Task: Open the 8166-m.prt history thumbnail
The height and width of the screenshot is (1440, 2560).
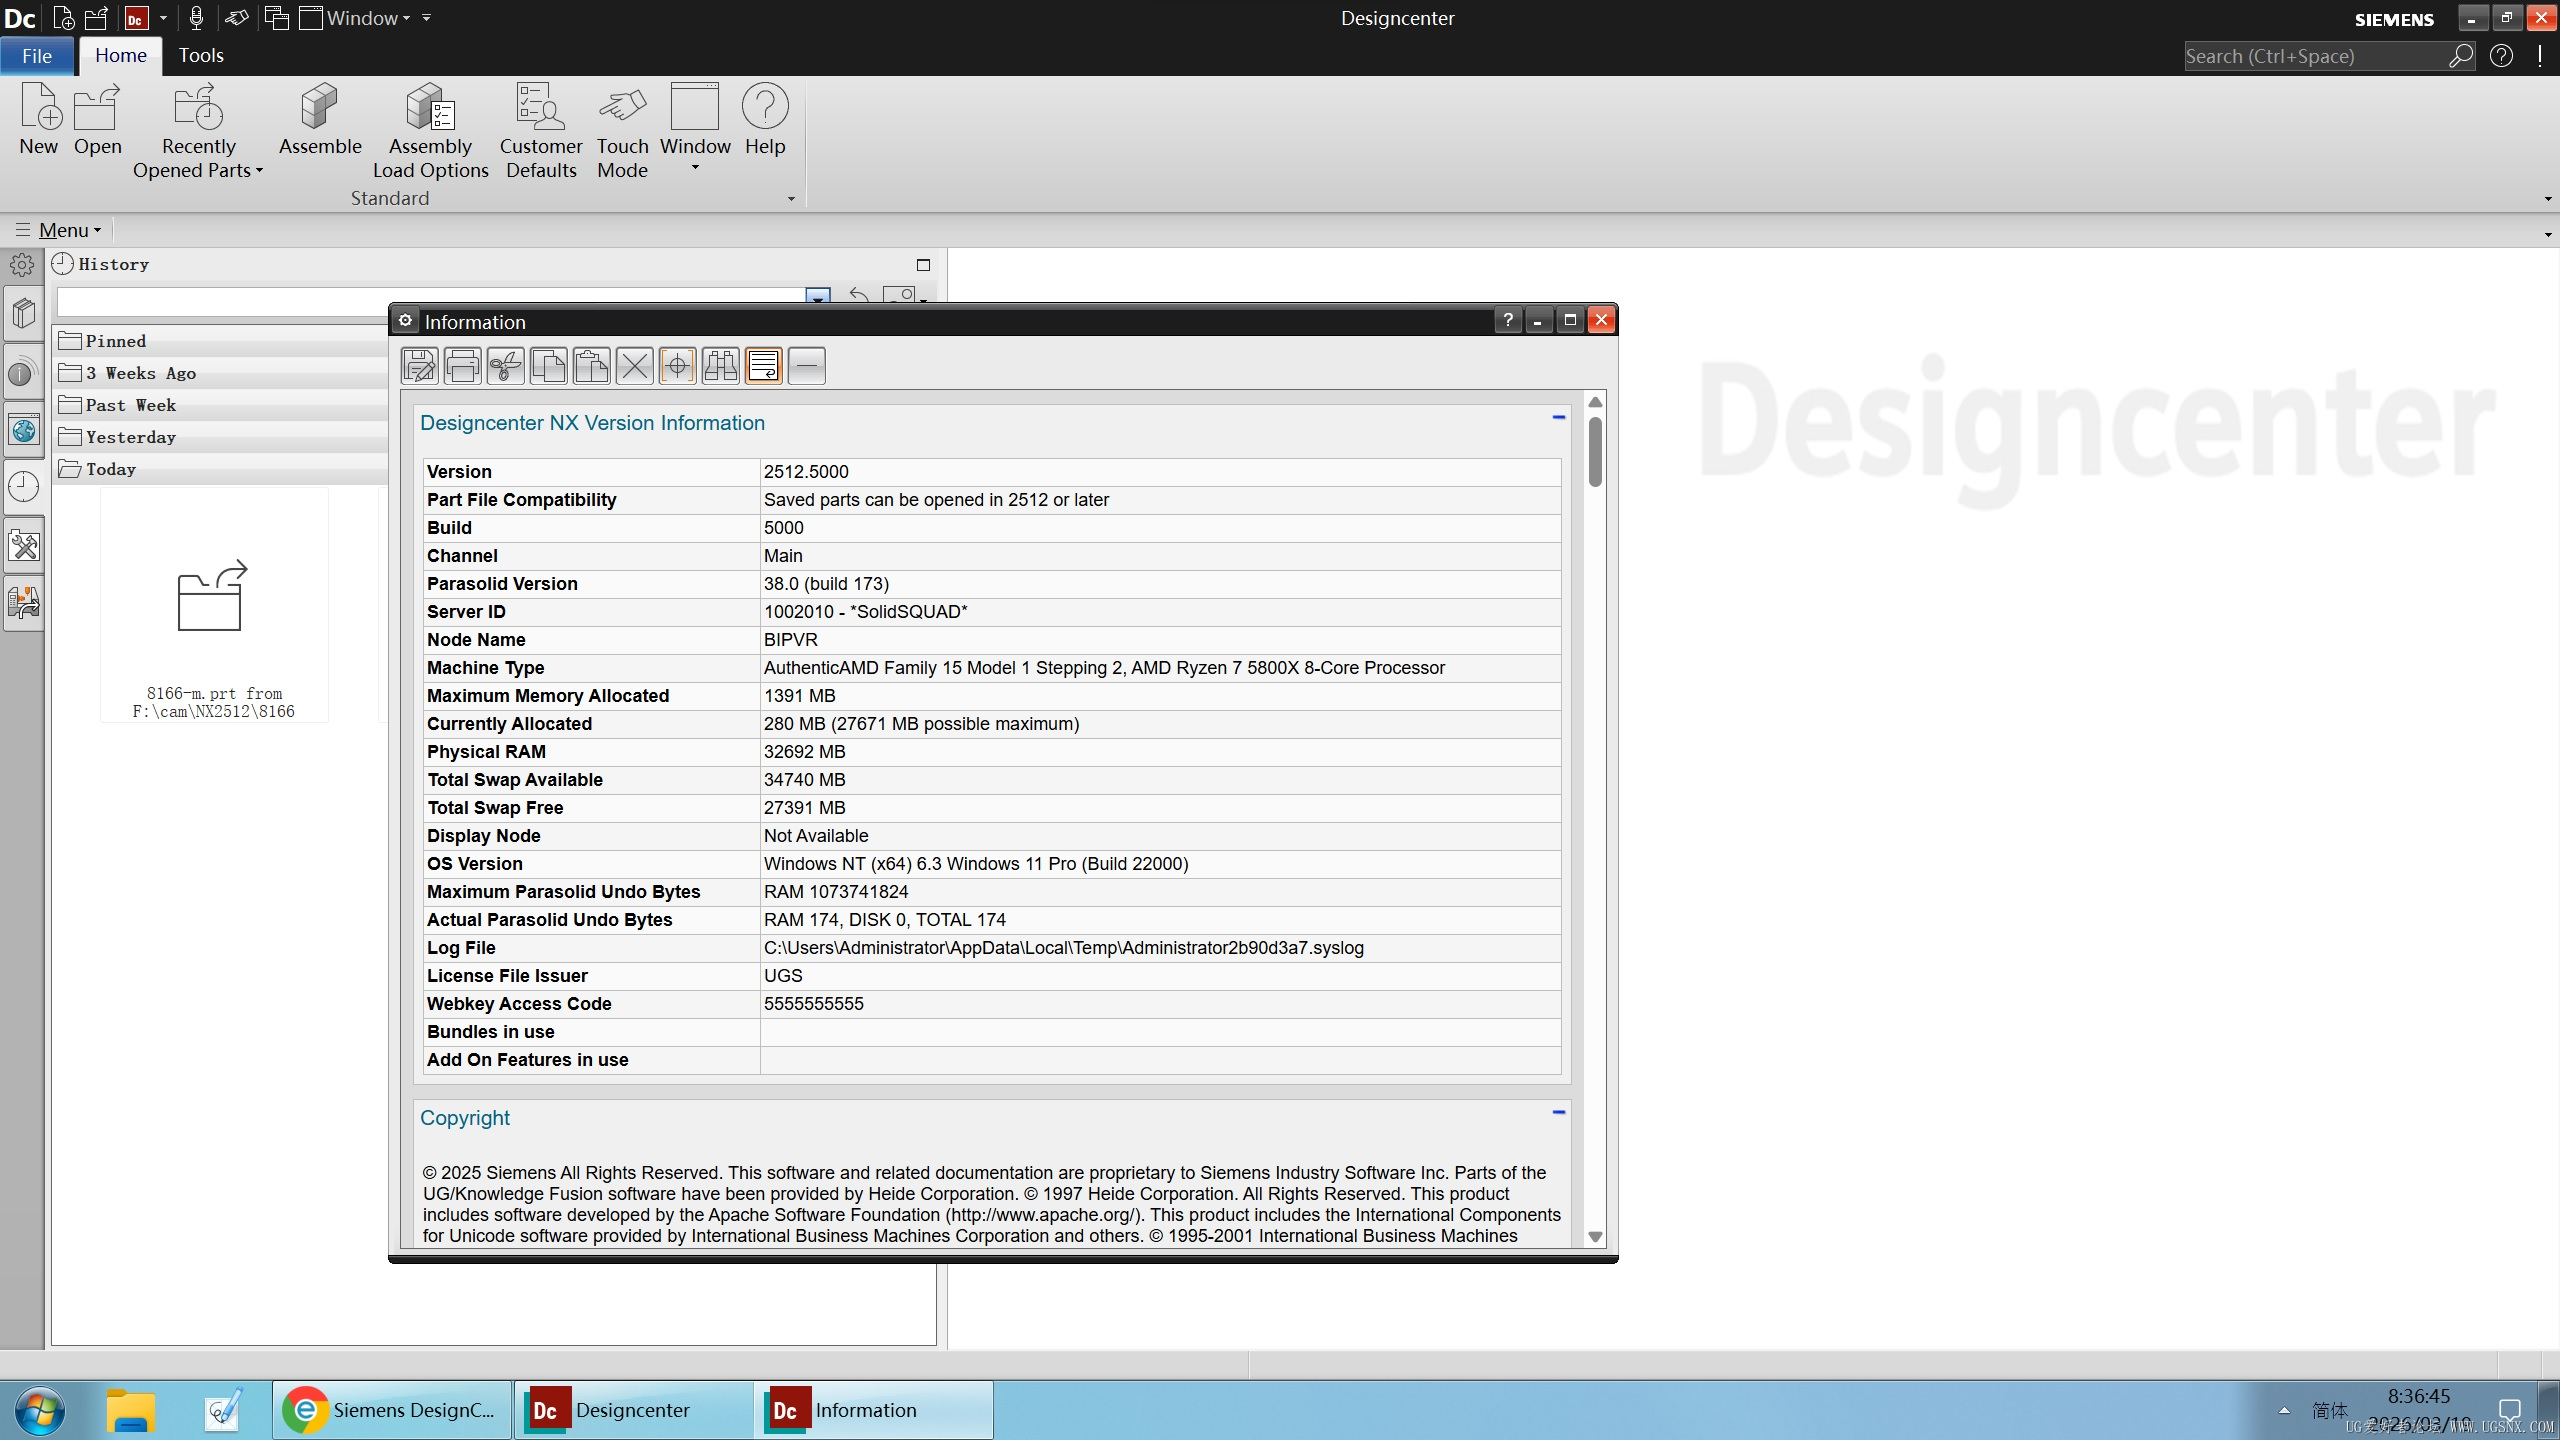Action: pos(214,605)
